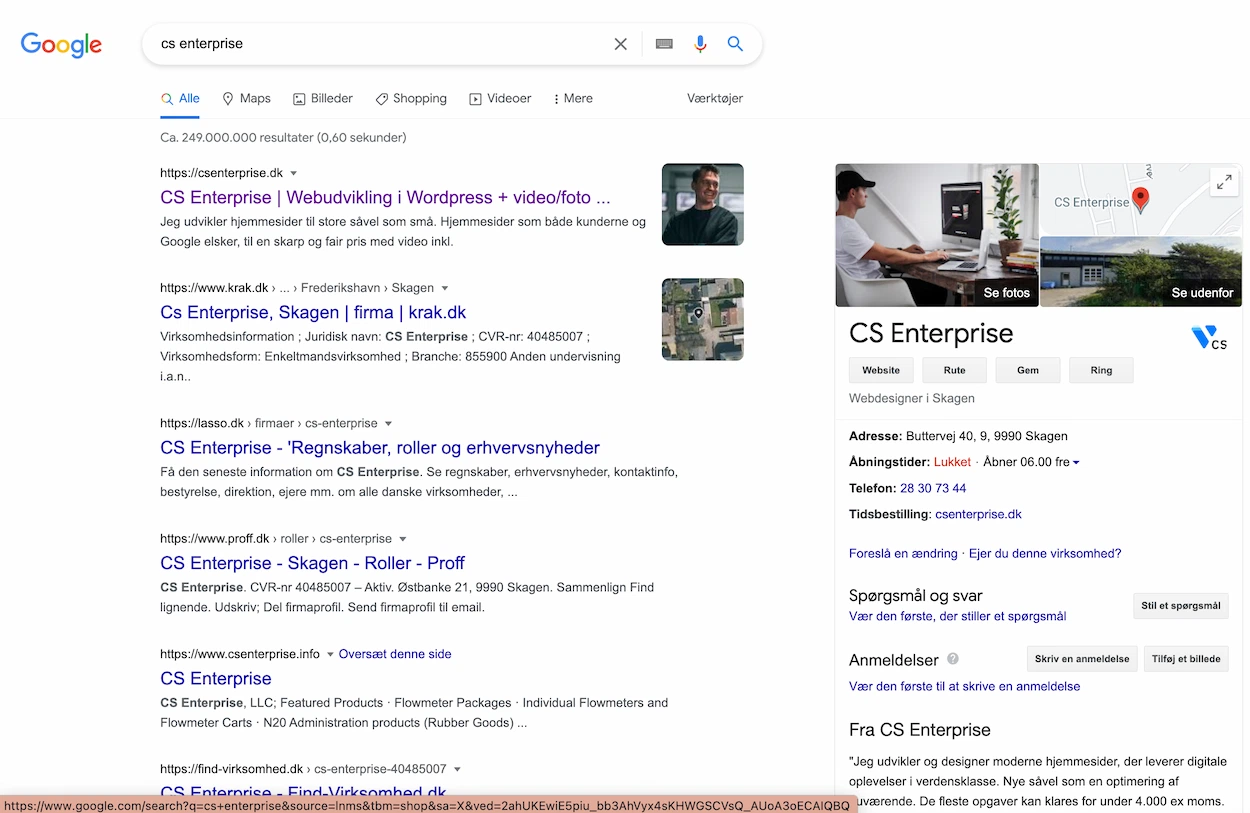Click Ejer du denne virksomhed? link
1250x813 pixels.
tap(1045, 553)
